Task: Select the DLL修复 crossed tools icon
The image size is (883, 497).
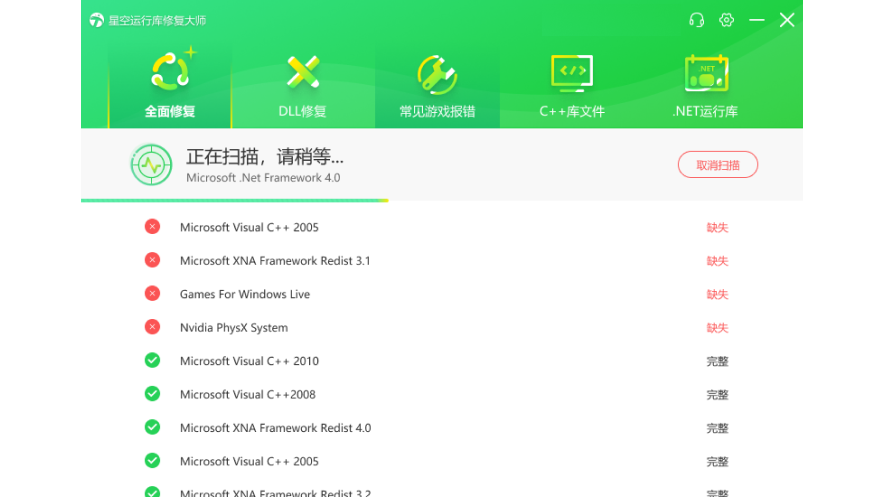Action: 303,72
